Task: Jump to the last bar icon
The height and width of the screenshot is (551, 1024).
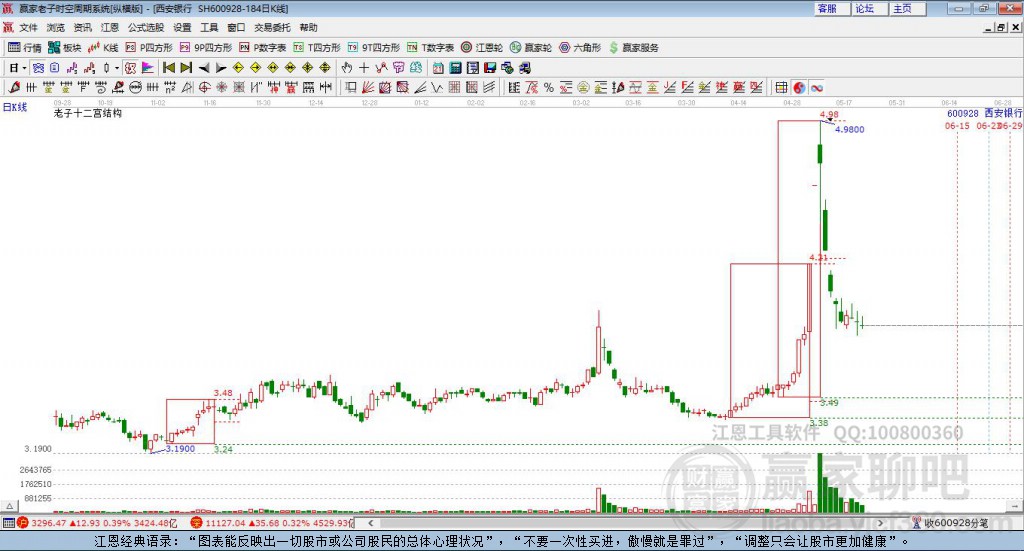Action: (186, 68)
